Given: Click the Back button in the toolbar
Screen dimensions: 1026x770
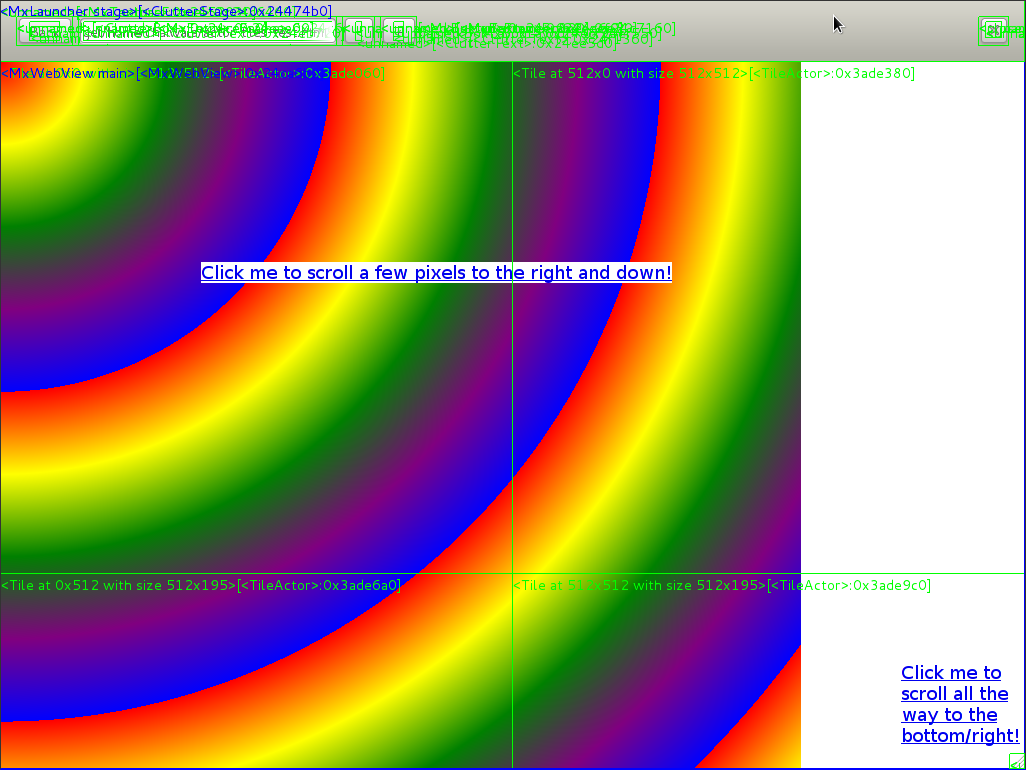Looking at the screenshot, I should pos(44,32).
